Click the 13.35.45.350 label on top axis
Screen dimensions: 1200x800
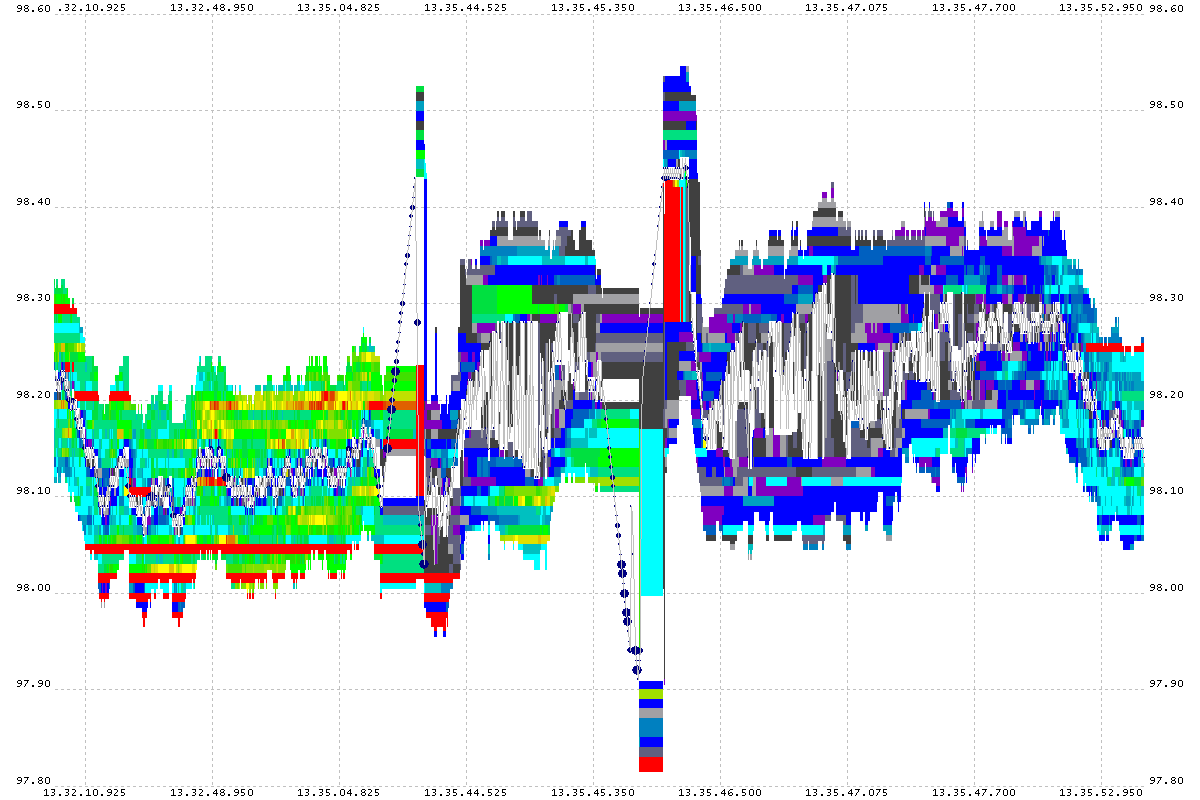click(593, 7)
